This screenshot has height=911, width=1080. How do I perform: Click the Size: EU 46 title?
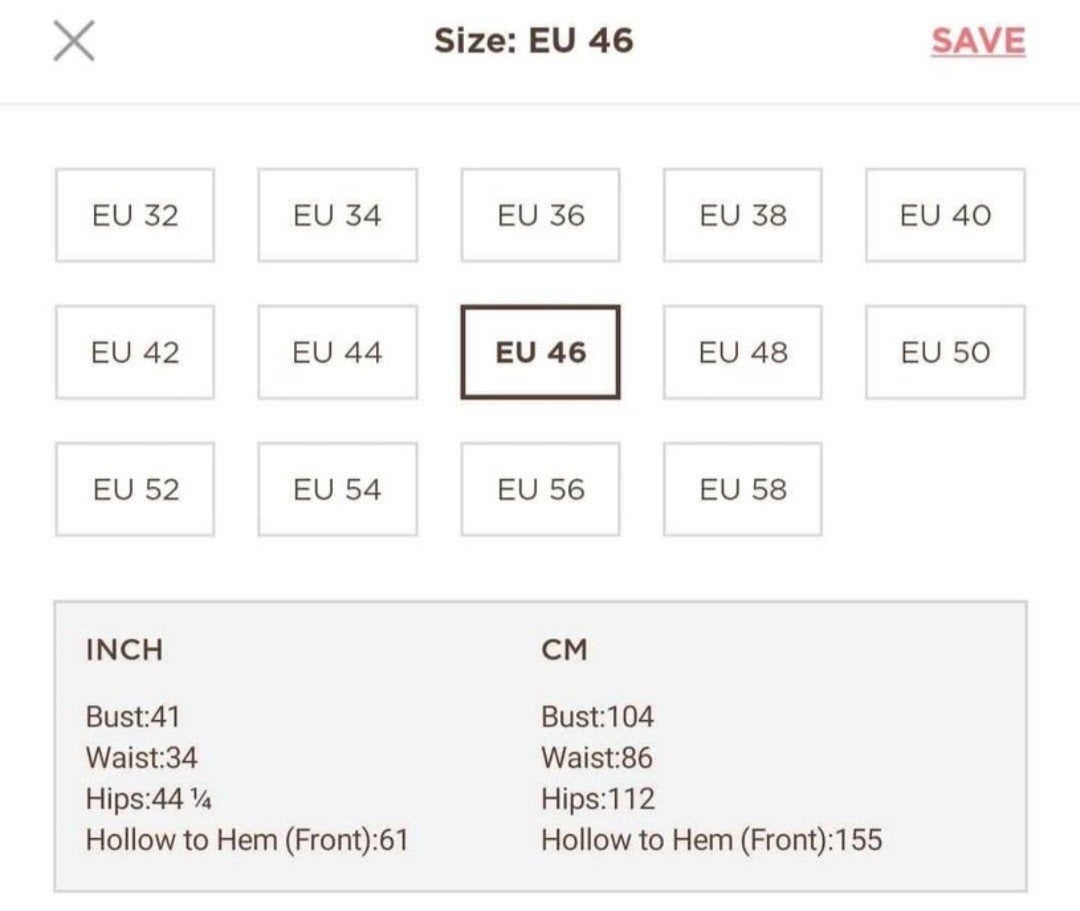534,41
